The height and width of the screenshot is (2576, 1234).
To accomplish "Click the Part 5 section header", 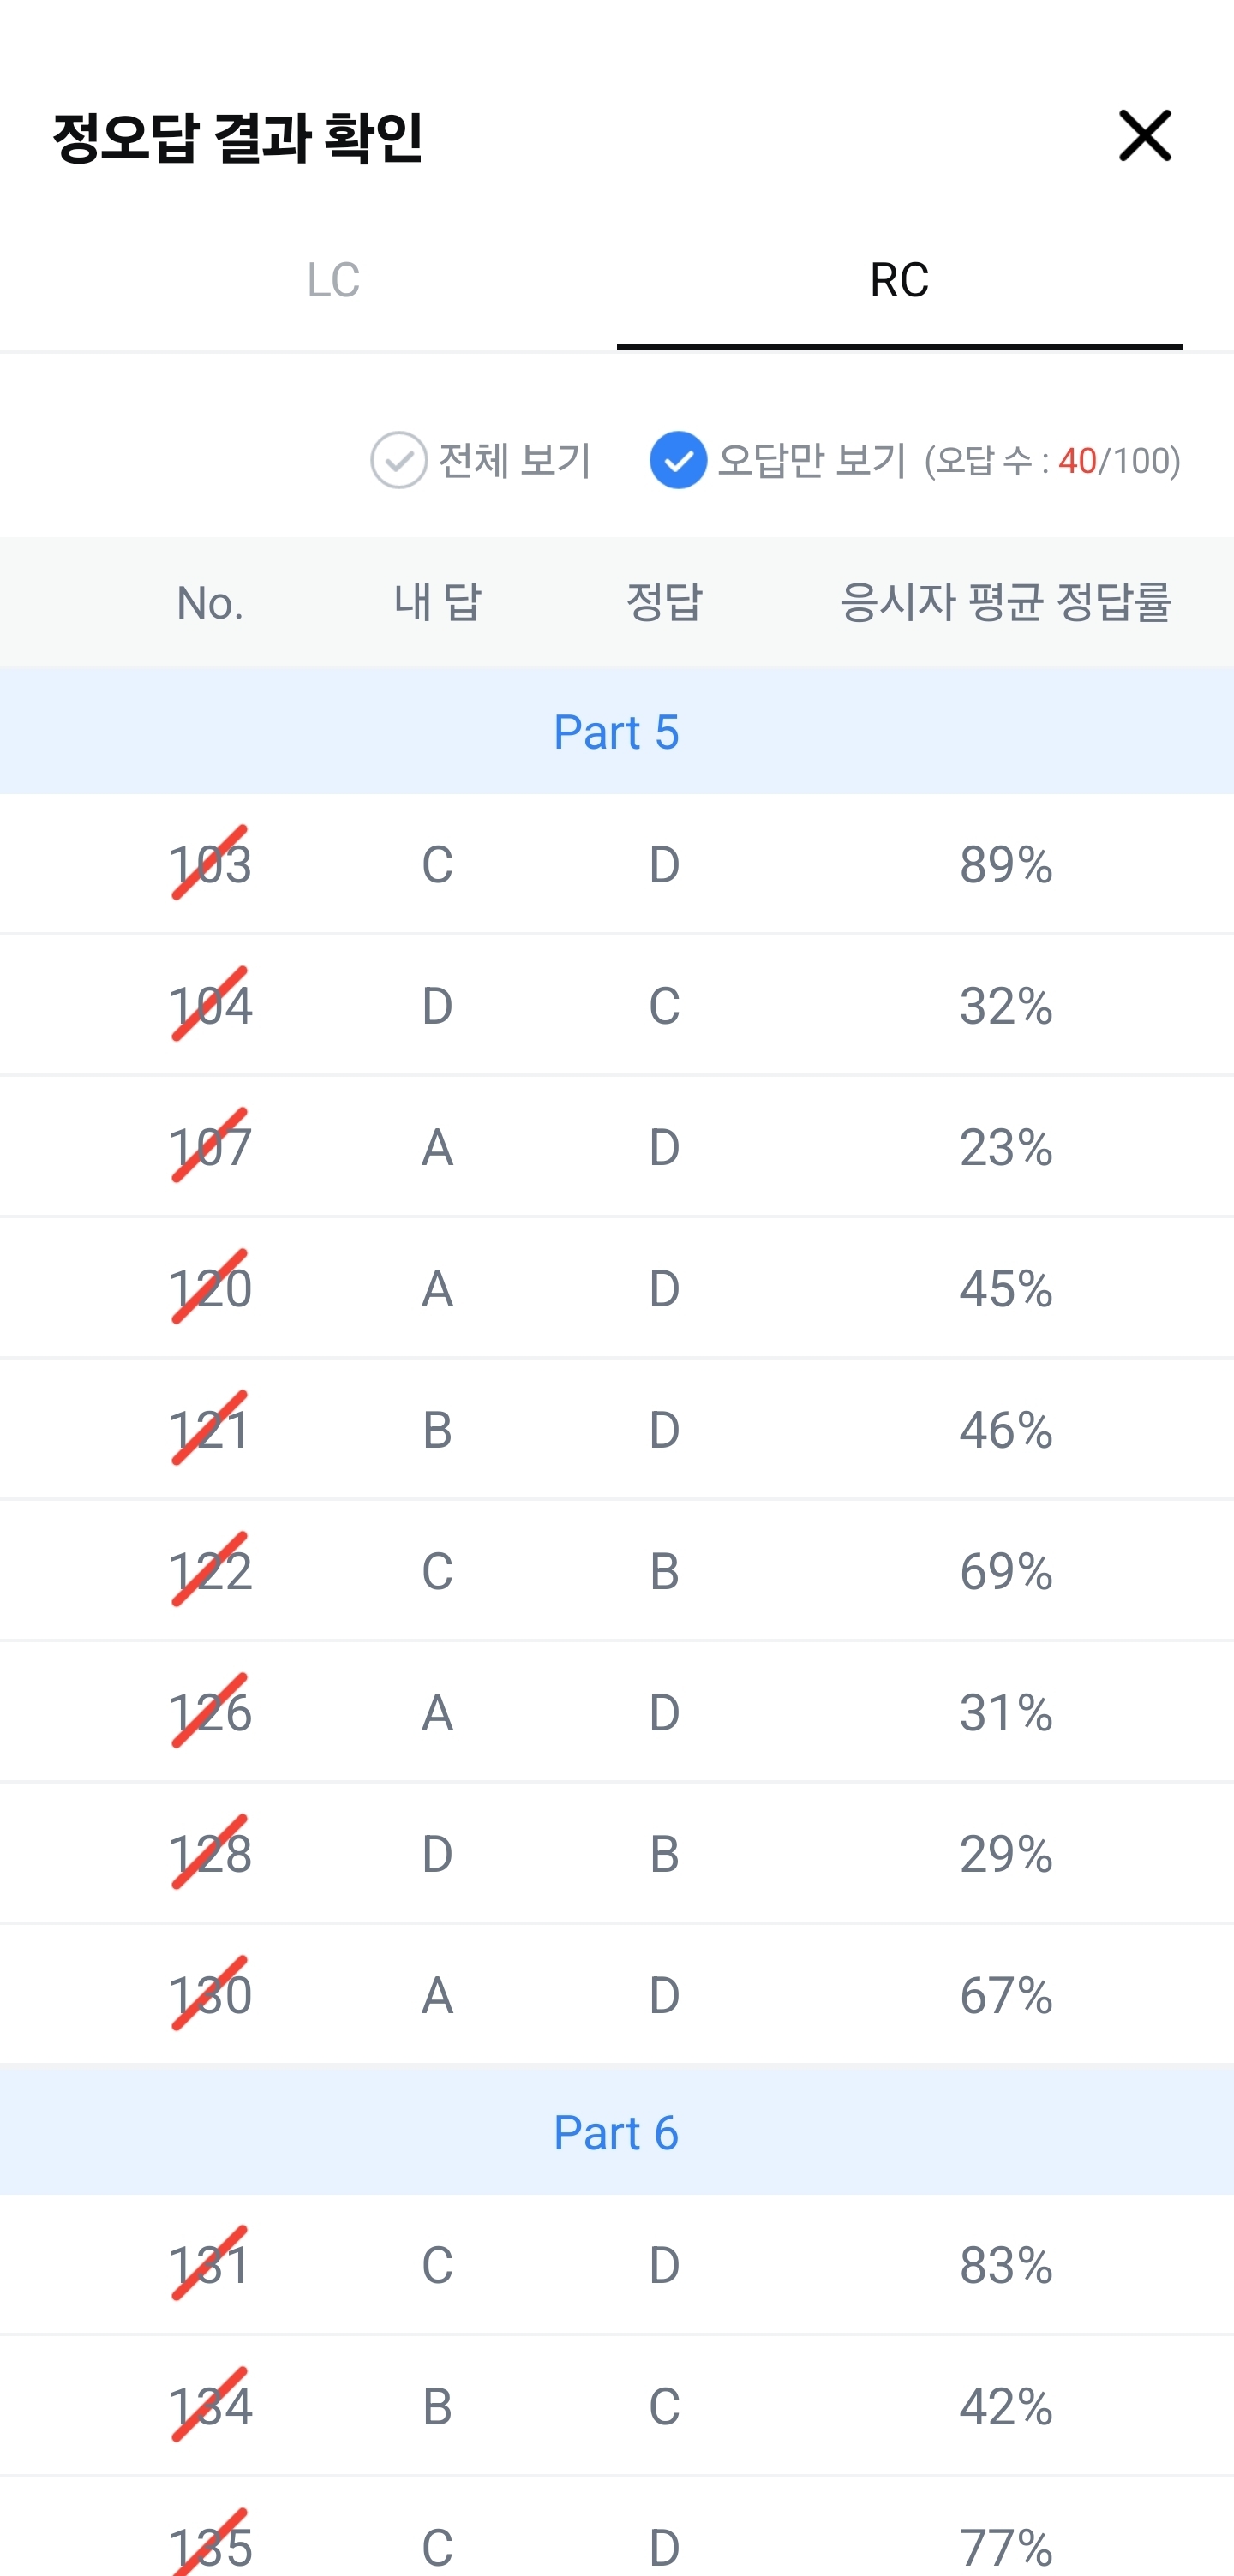I will (x=616, y=732).
